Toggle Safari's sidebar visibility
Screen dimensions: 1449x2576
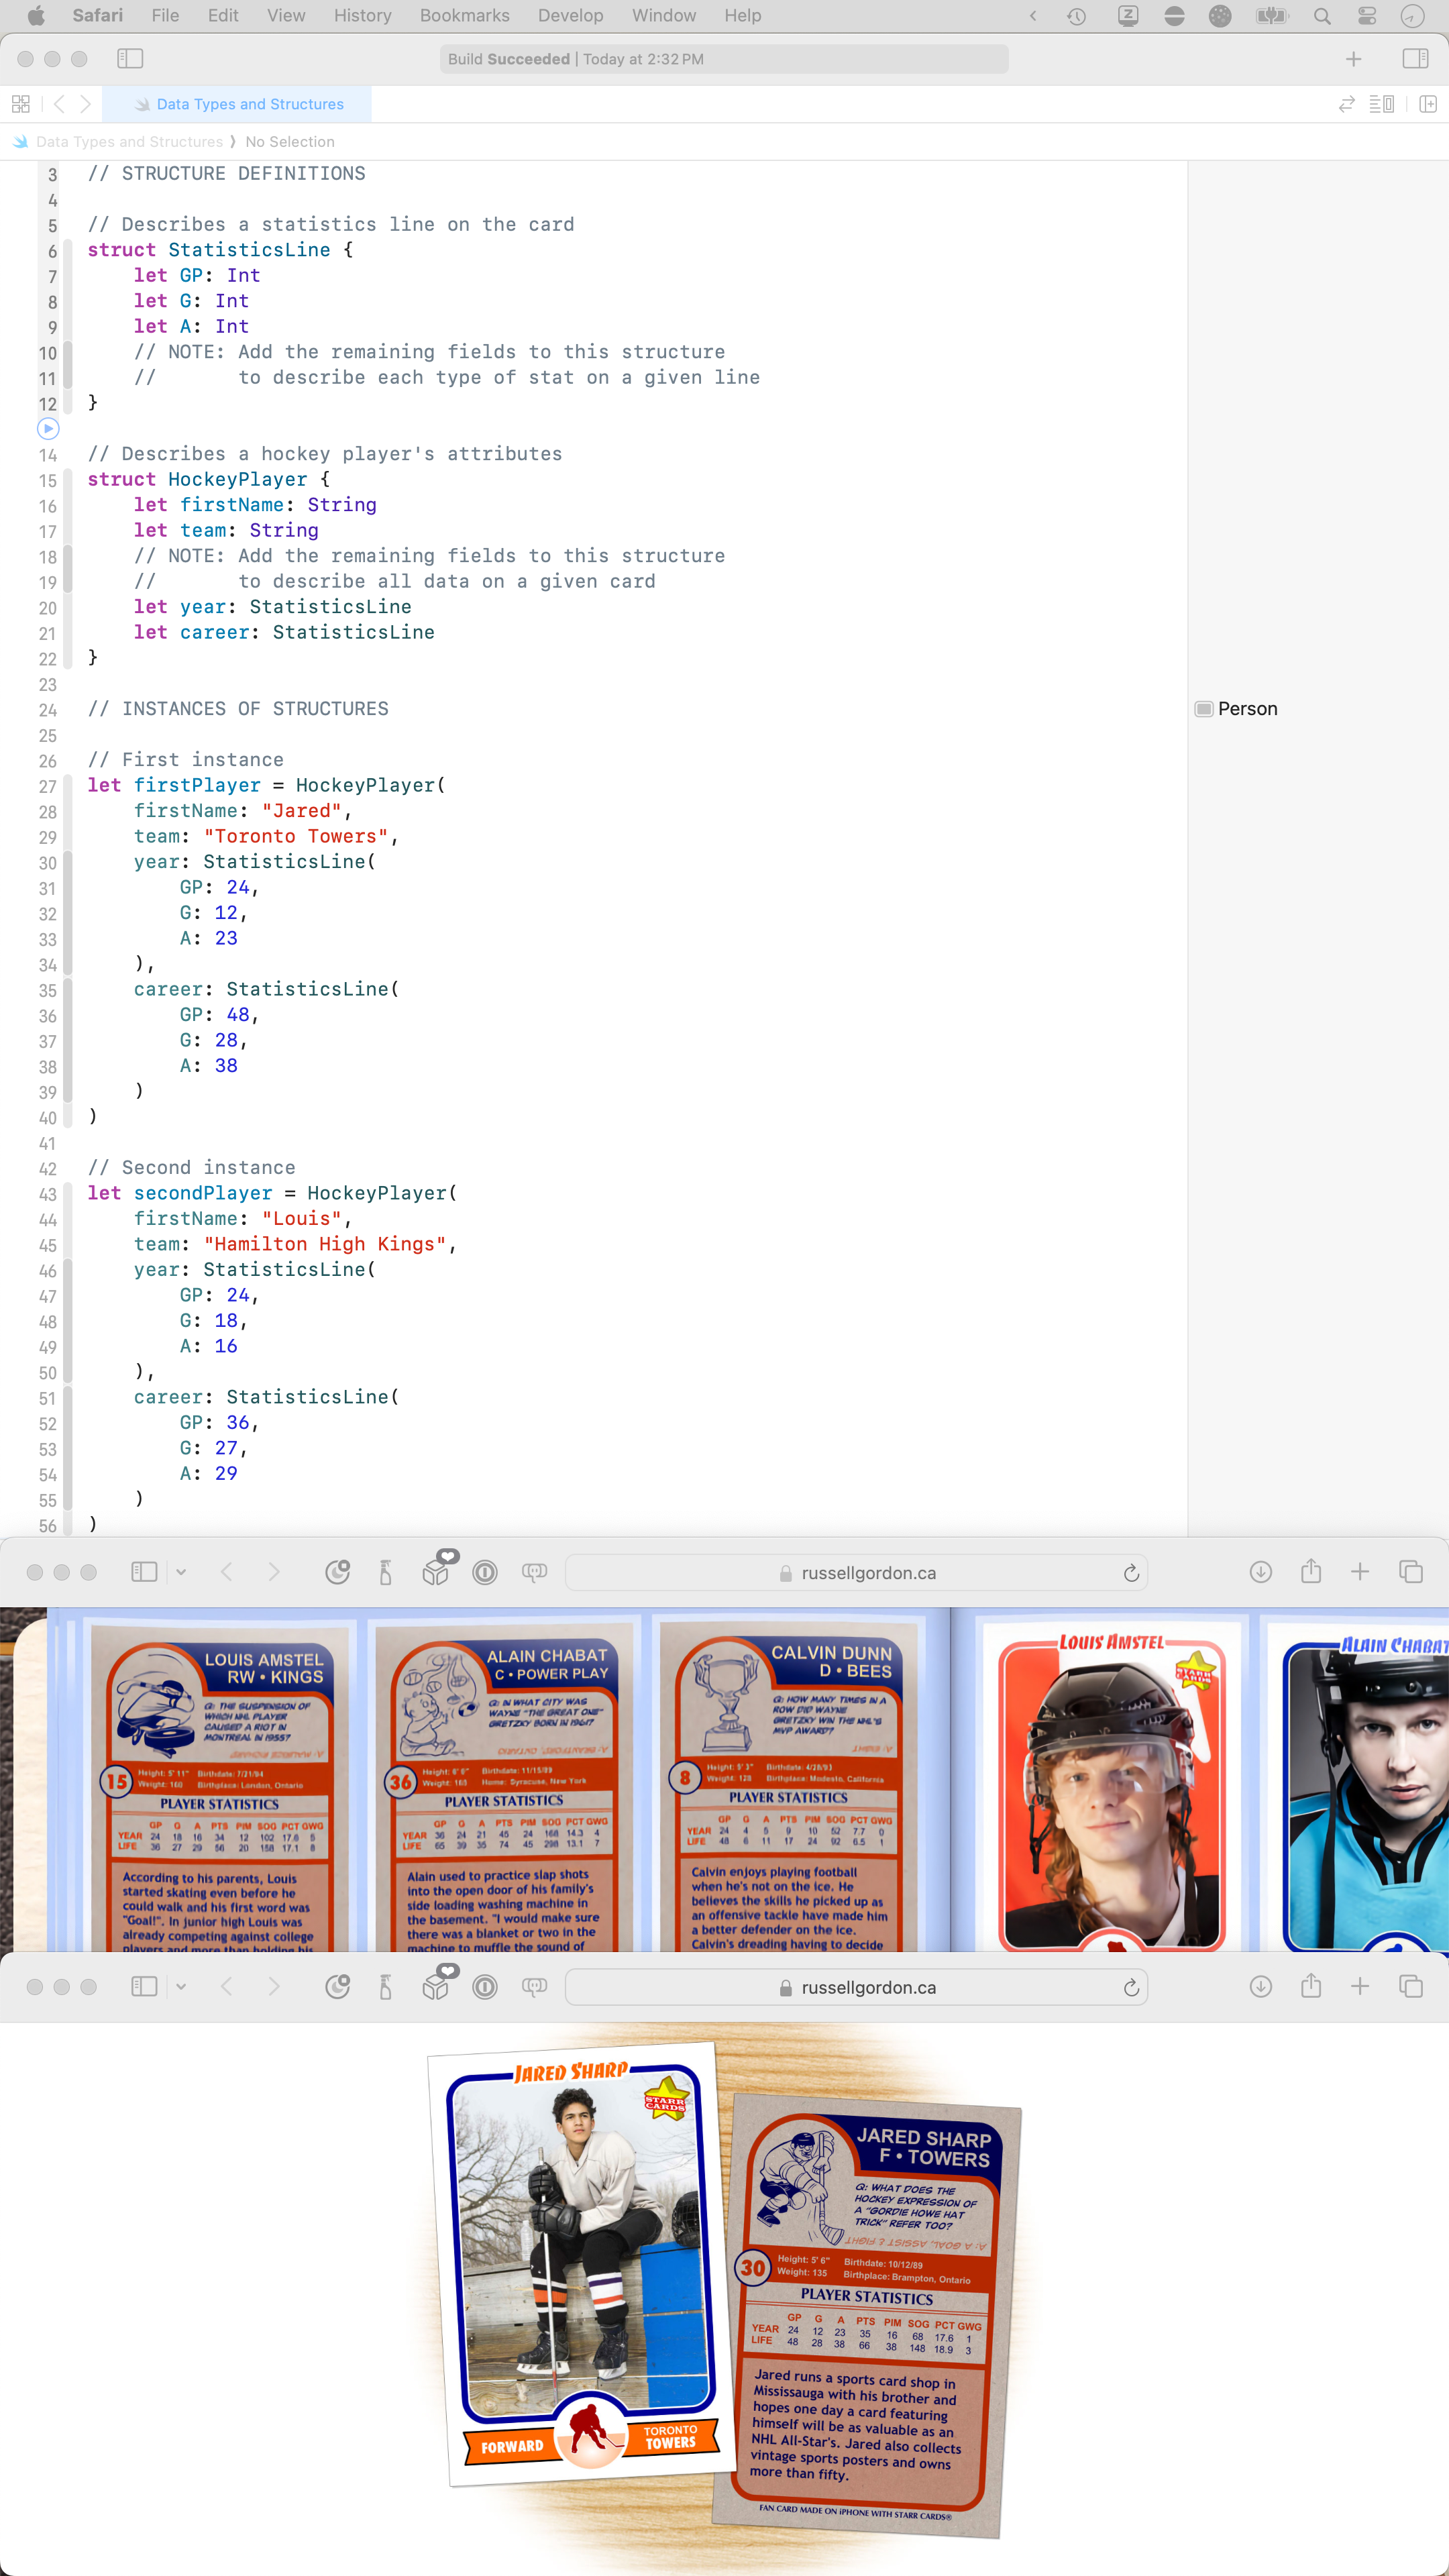point(143,1571)
